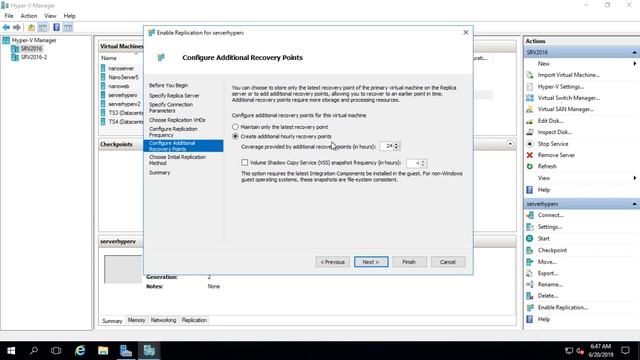Click the coverage hours value field
Viewport: 640px width, 360px height.
(386, 146)
